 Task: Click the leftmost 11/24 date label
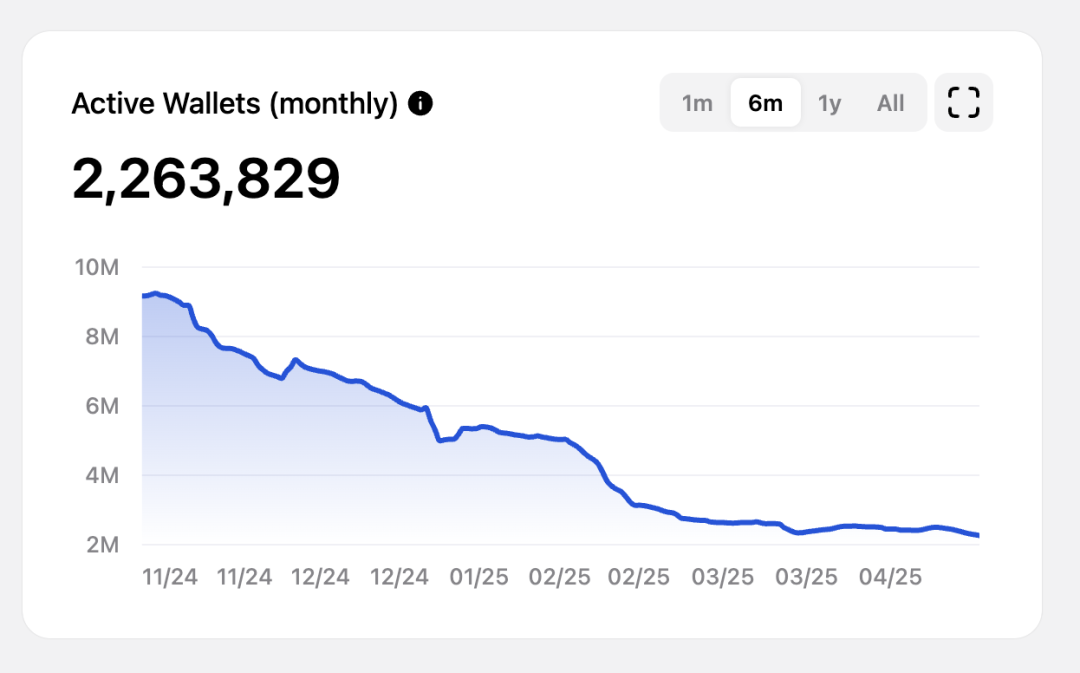(170, 577)
